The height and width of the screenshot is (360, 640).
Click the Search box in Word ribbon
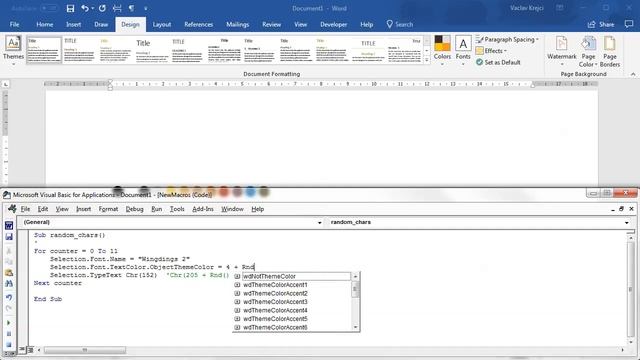click(400, 24)
